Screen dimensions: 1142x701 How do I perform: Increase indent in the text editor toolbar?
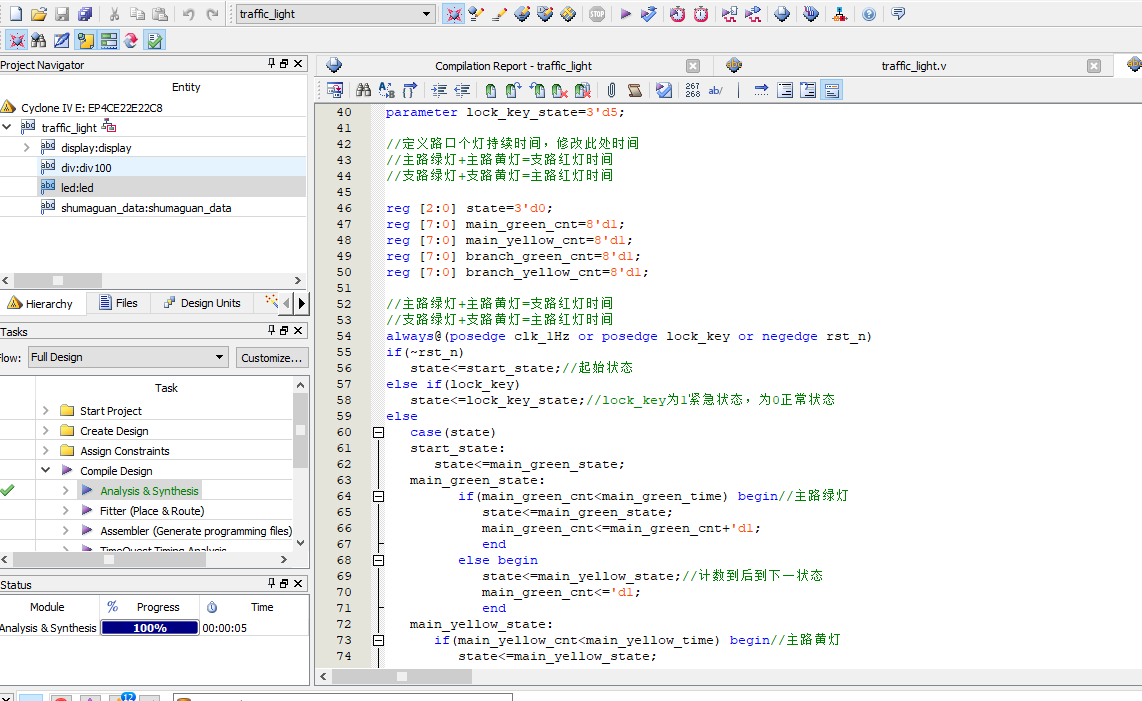pos(439,90)
